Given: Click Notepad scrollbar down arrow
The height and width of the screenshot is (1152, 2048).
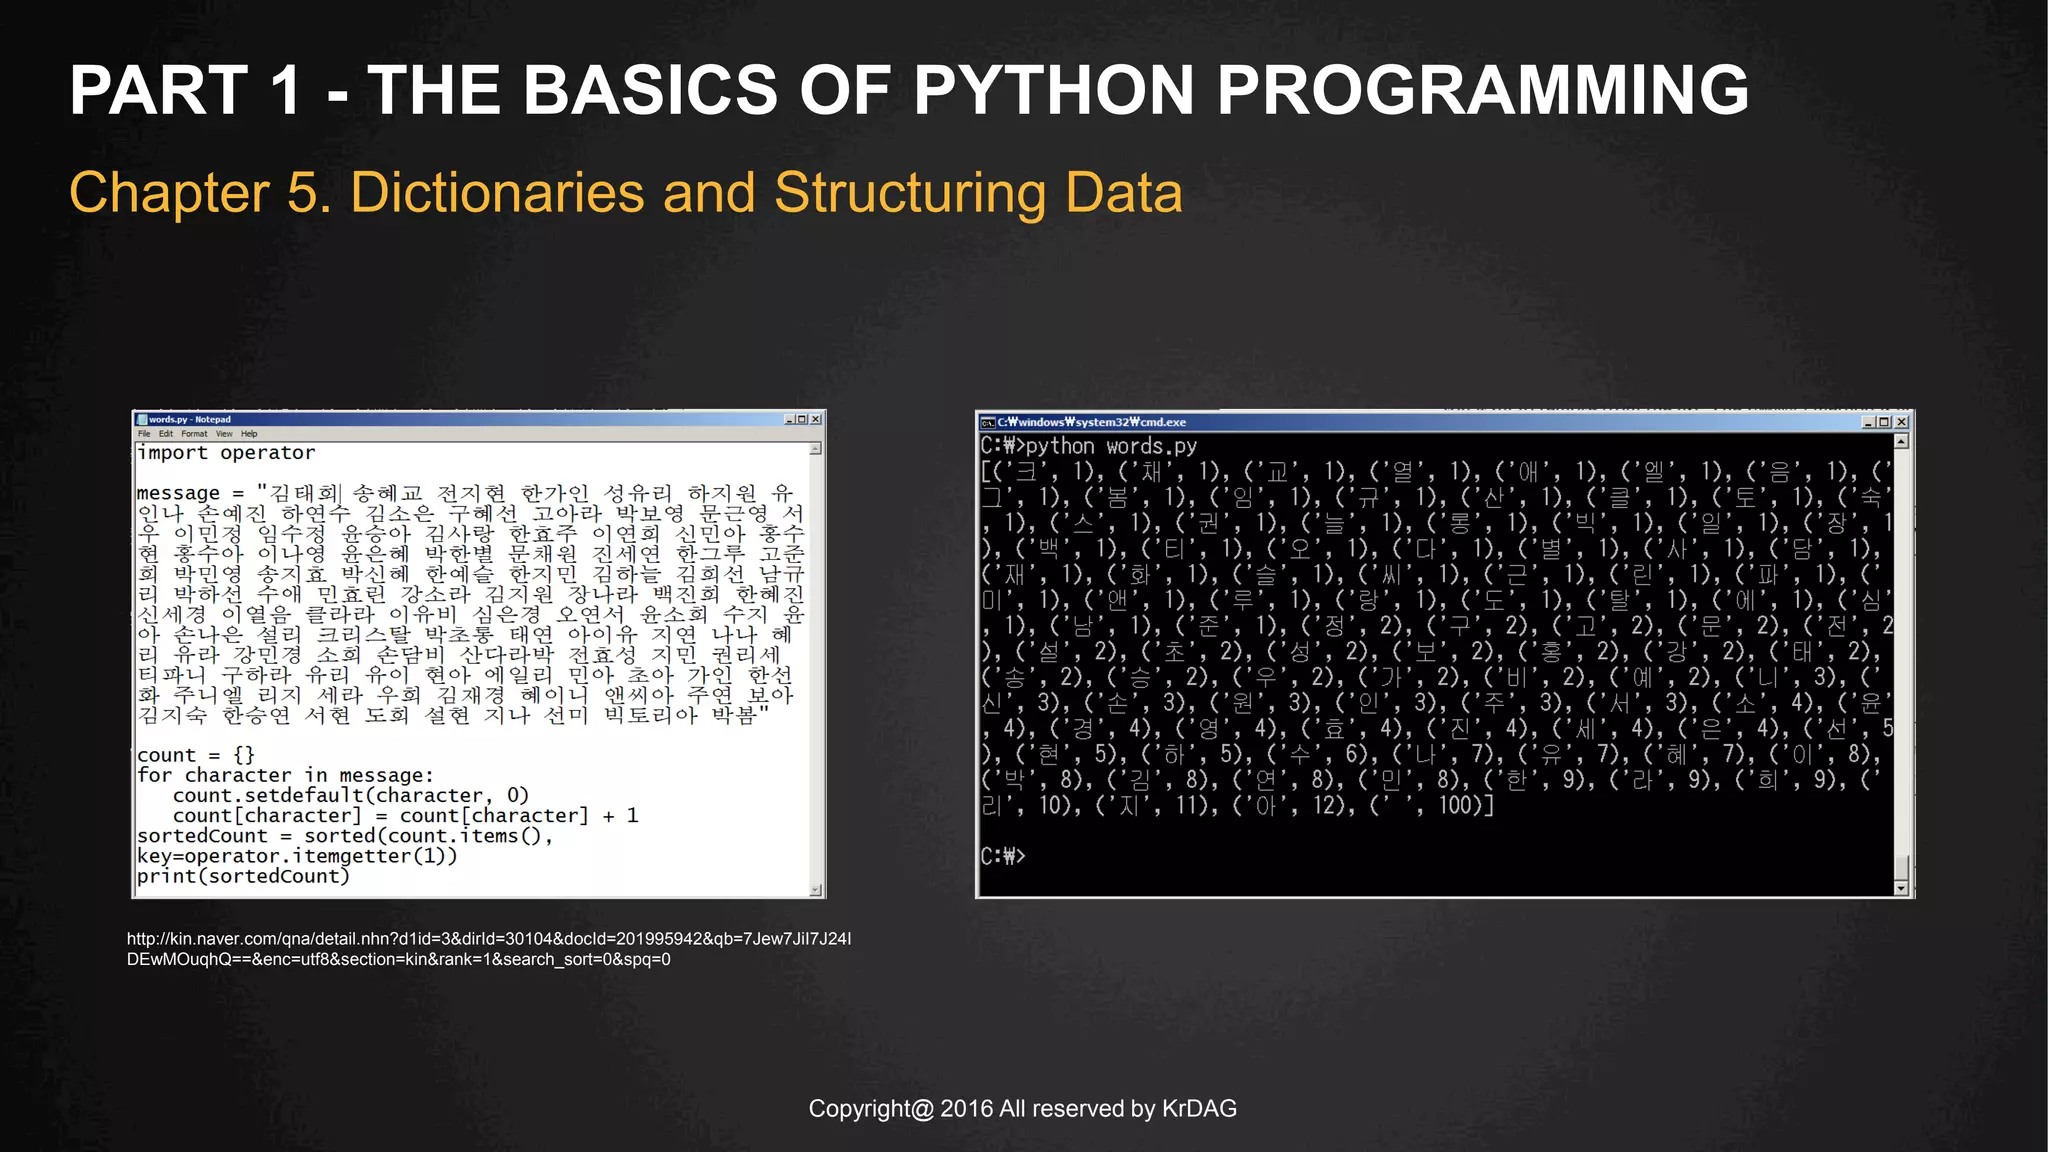Looking at the screenshot, I should (816, 889).
